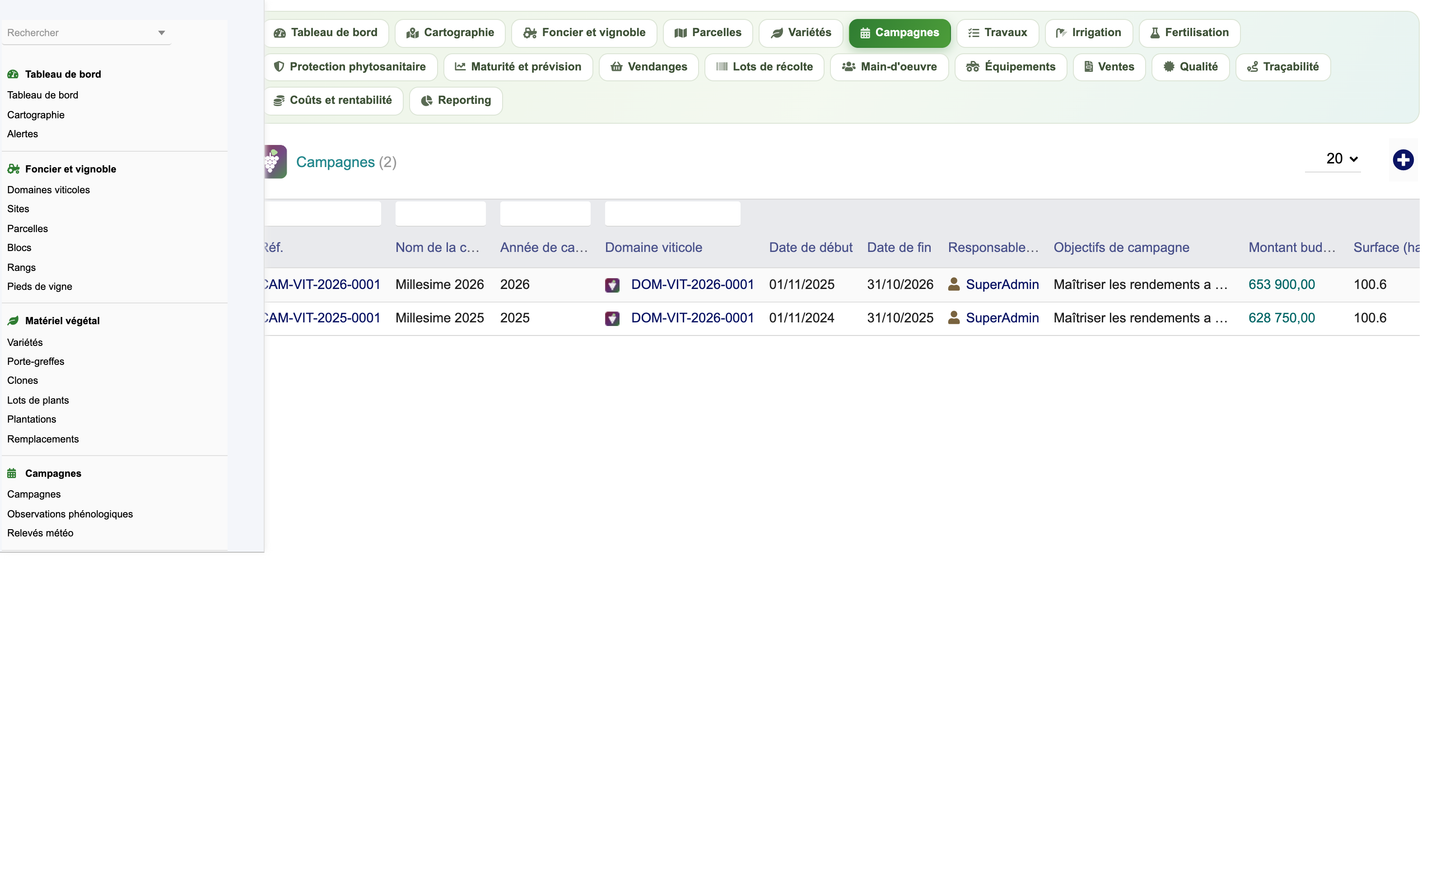Open the Tableau de bord top tab

[x=326, y=33]
